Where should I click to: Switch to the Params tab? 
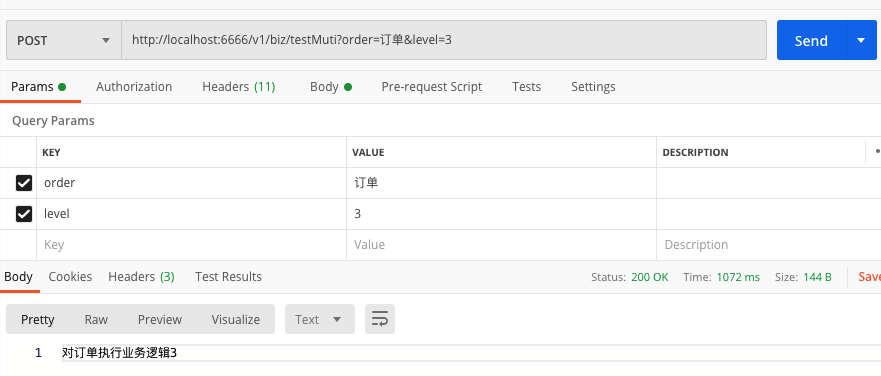coord(38,87)
